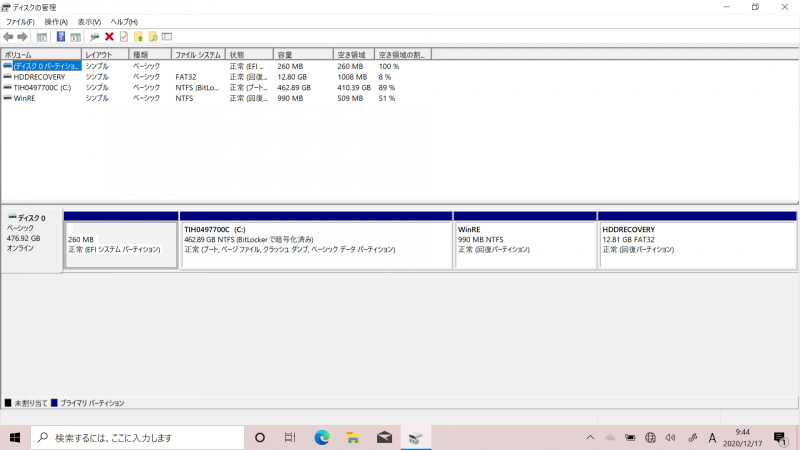Sort by the レイアウト column header
The height and width of the screenshot is (450, 800).
pyautogui.click(x=105, y=55)
